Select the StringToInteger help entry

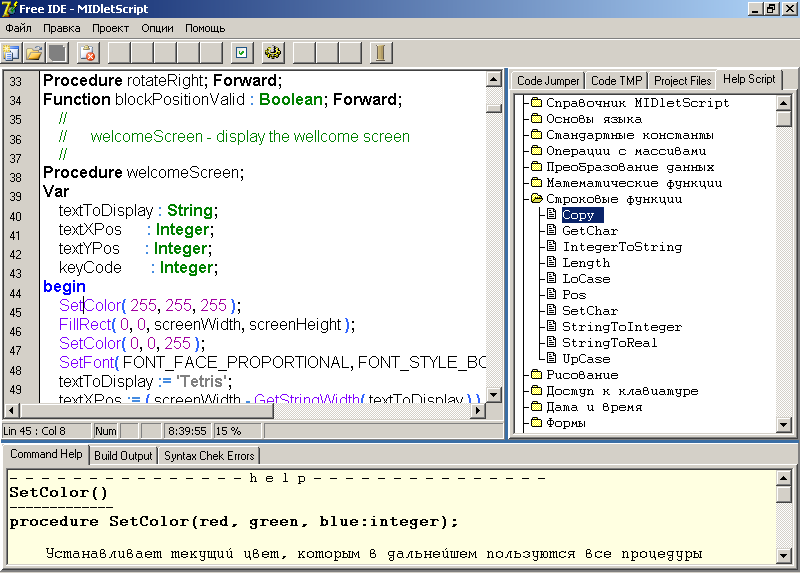coord(621,327)
